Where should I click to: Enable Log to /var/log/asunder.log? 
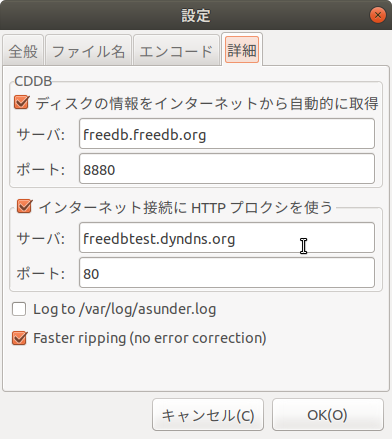click(x=19, y=309)
